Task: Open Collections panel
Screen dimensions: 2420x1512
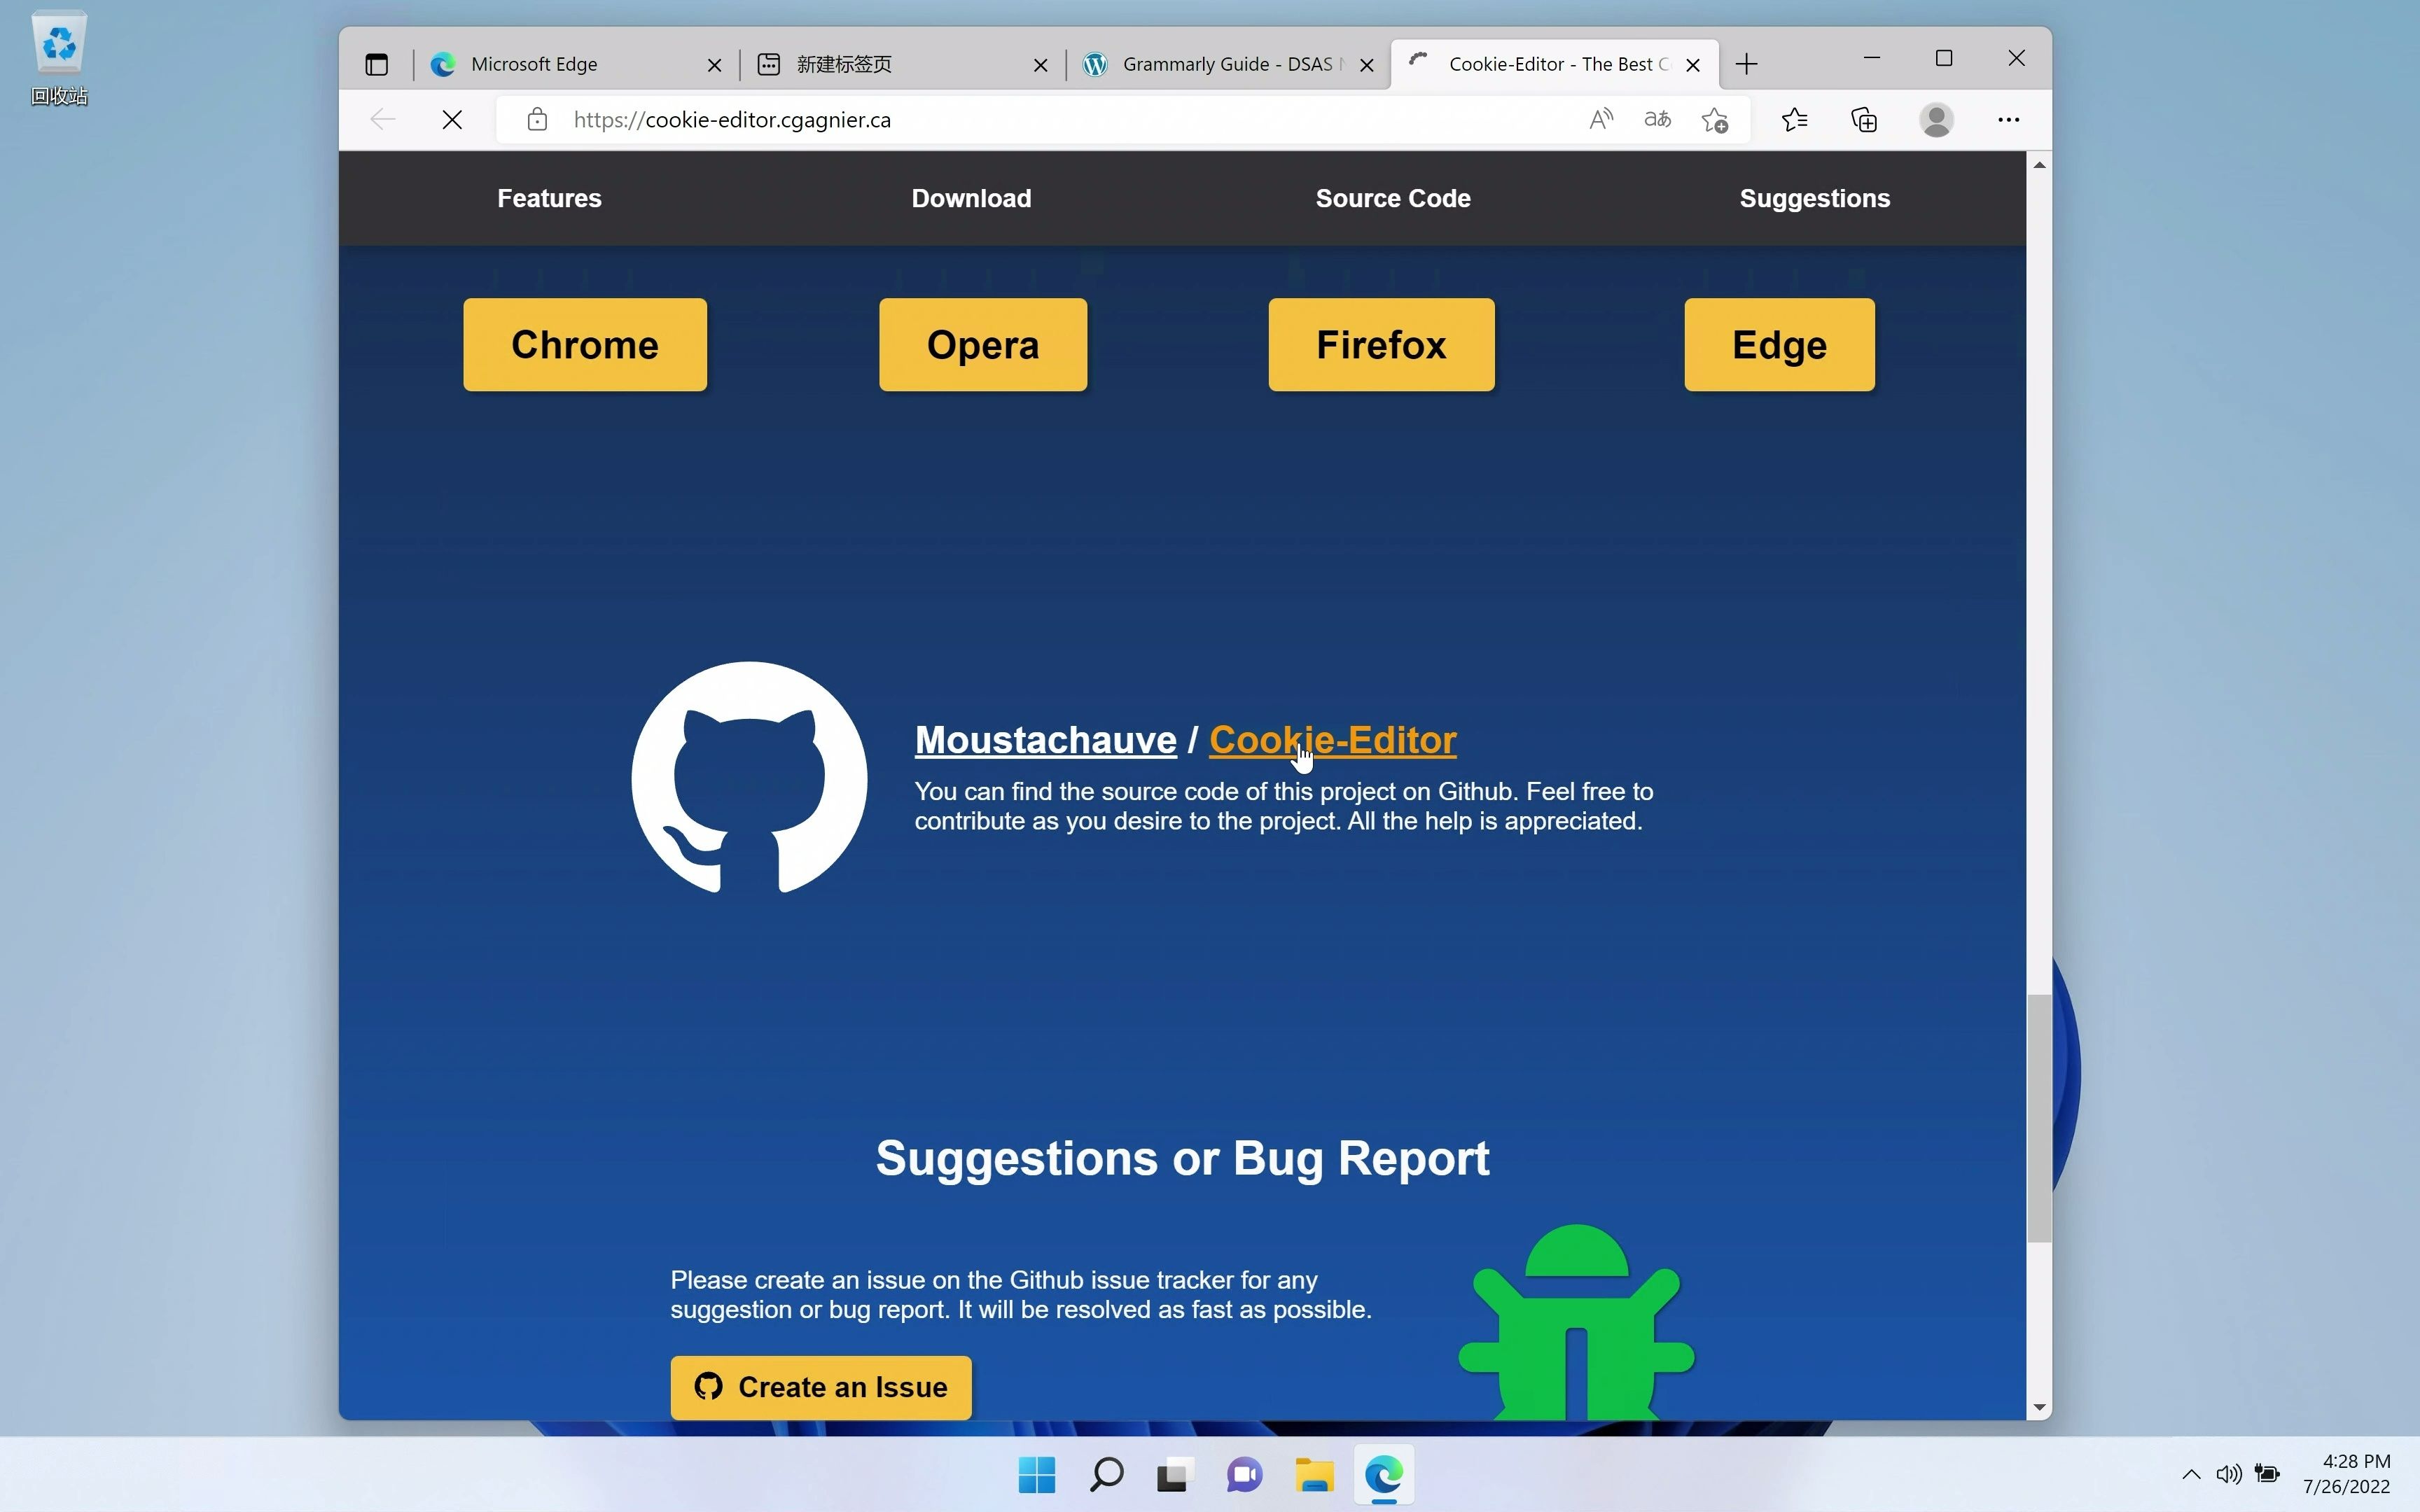Action: click(x=1864, y=120)
